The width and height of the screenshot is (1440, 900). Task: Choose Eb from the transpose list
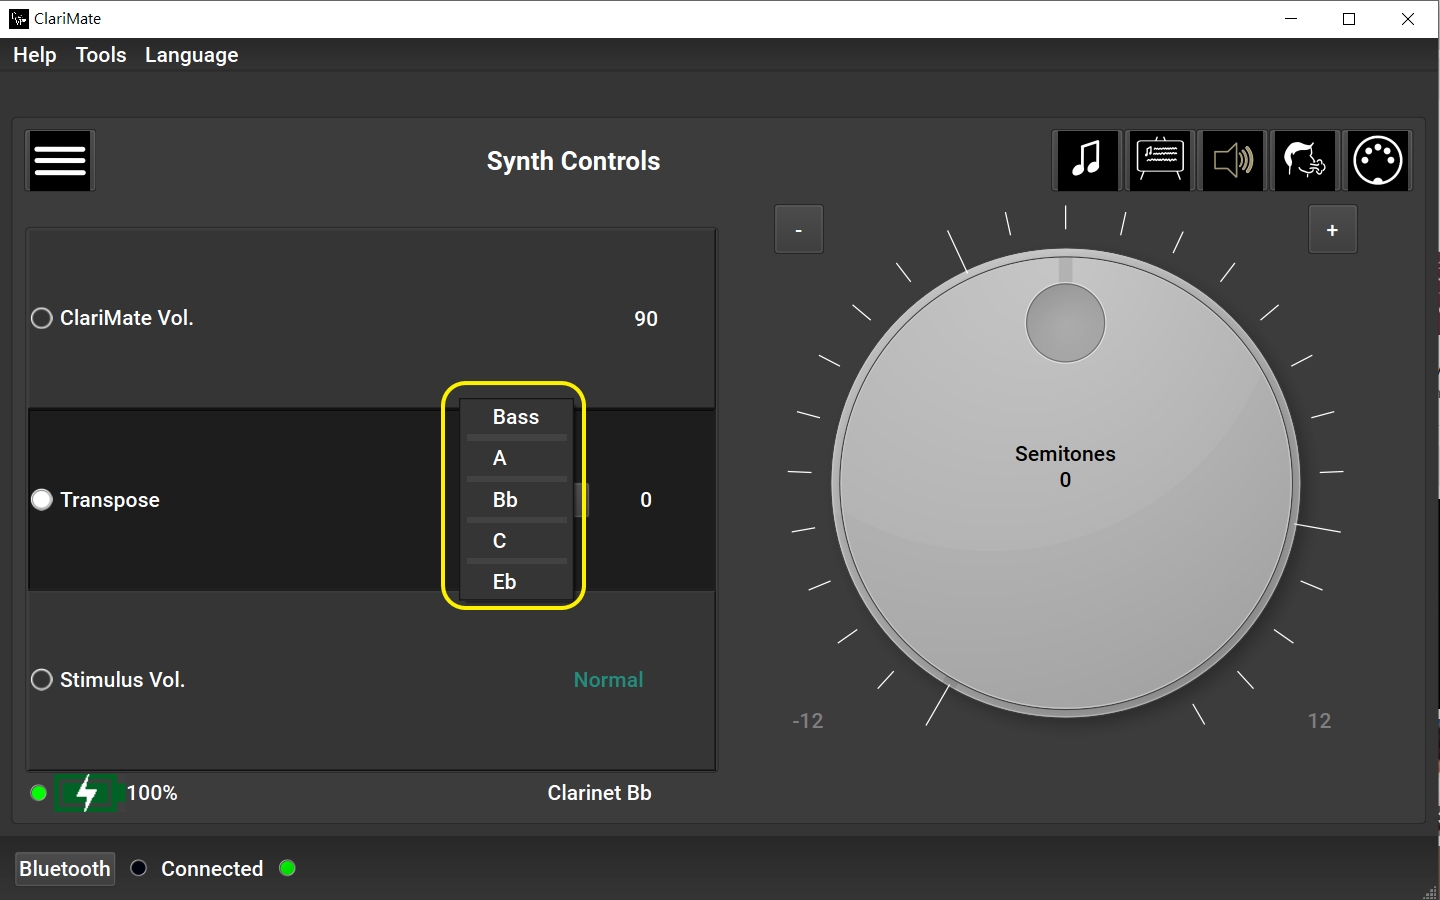[x=516, y=581]
